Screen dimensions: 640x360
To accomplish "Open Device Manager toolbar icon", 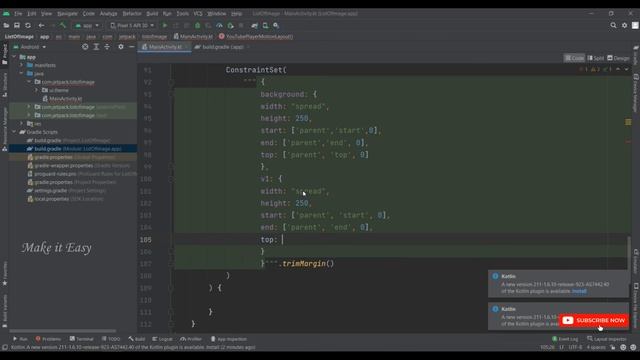I will tap(265, 25).
